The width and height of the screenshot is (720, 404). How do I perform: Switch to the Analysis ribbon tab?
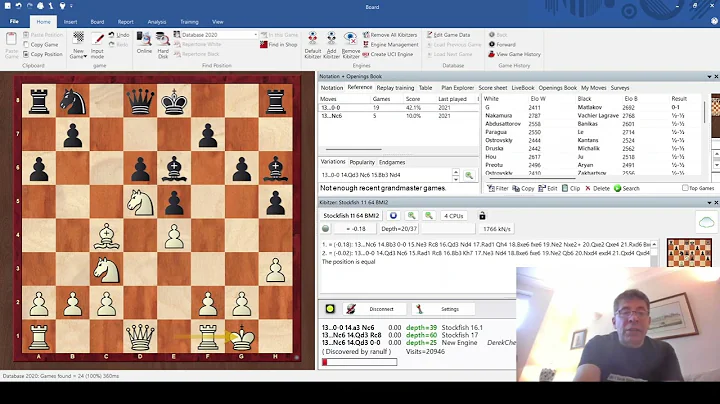pyautogui.click(x=157, y=22)
